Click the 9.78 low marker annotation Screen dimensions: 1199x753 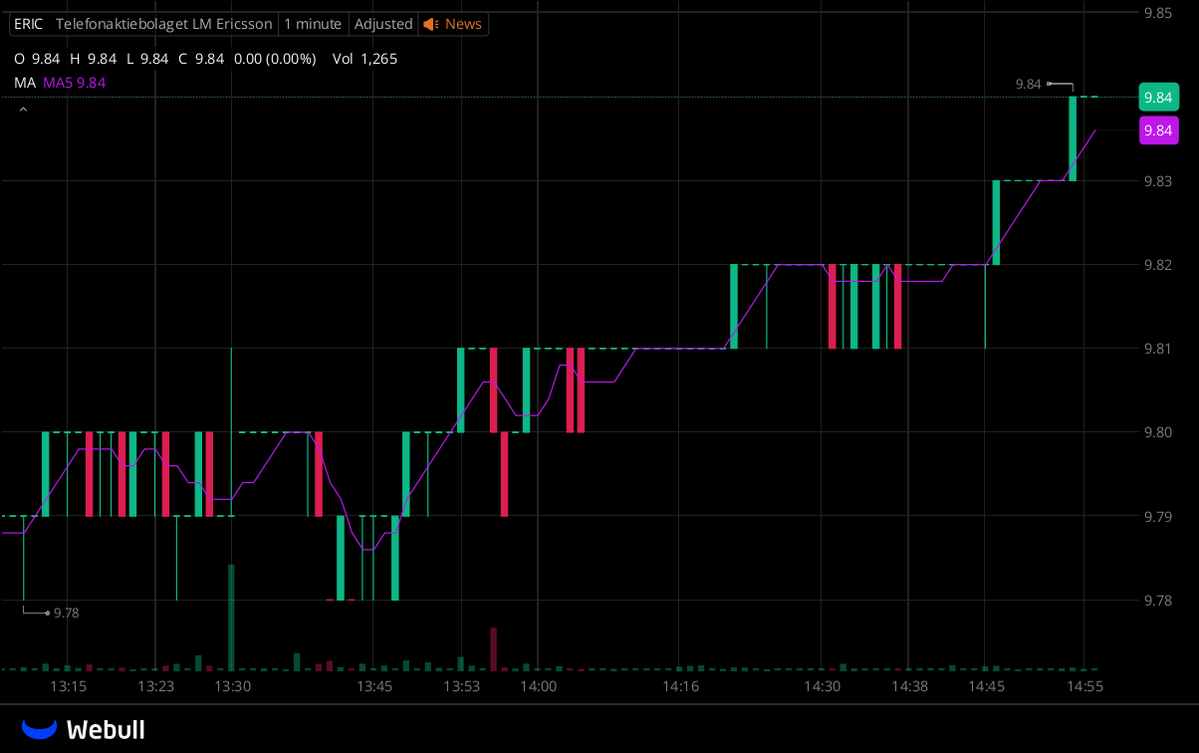[x=67, y=613]
